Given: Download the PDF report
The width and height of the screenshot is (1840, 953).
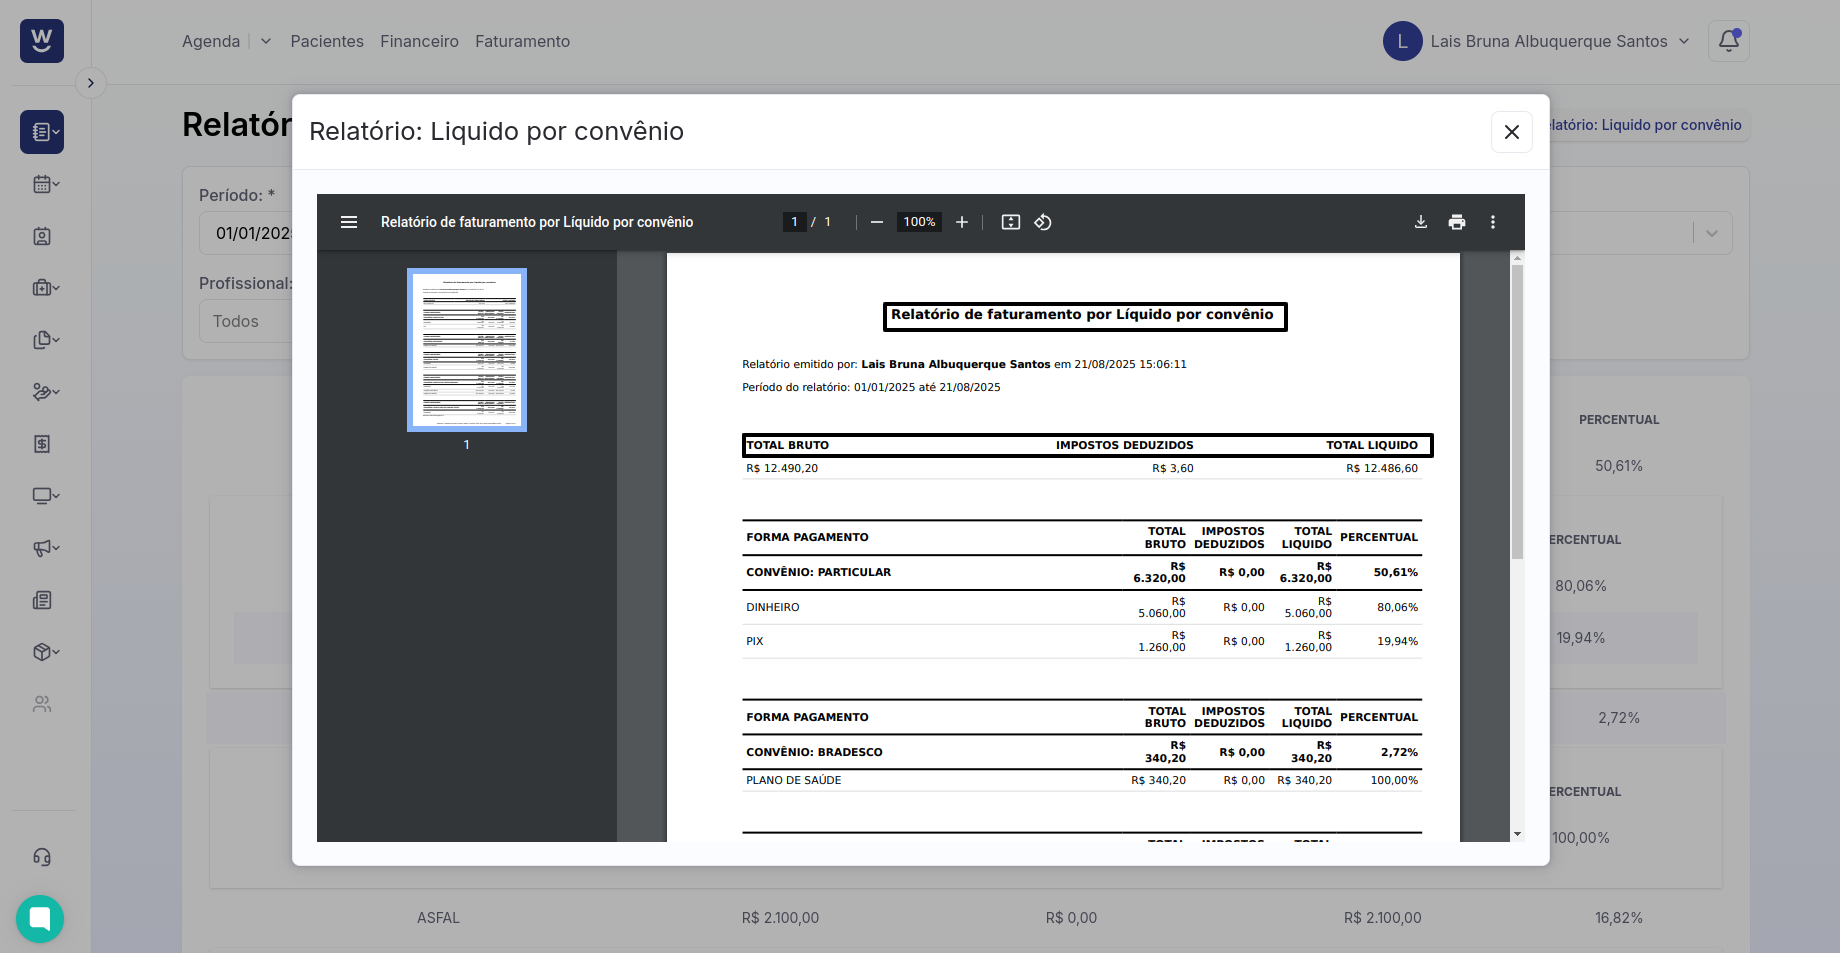Looking at the screenshot, I should tap(1421, 222).
